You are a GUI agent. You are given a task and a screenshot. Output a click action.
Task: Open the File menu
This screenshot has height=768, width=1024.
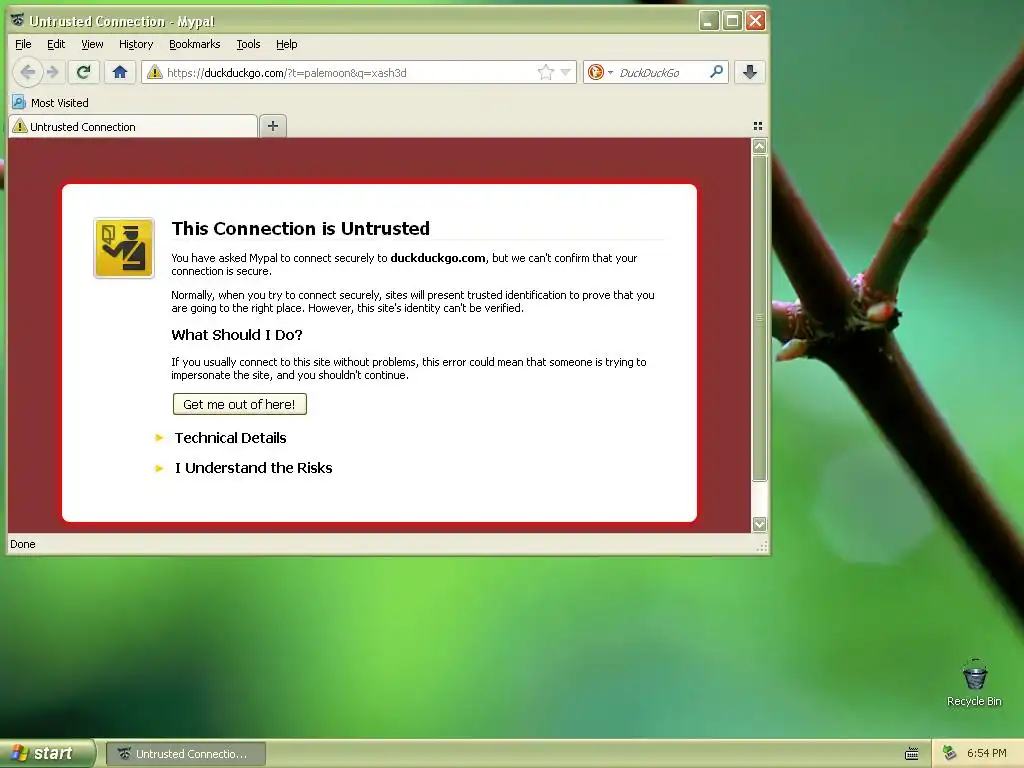[23, 44]
